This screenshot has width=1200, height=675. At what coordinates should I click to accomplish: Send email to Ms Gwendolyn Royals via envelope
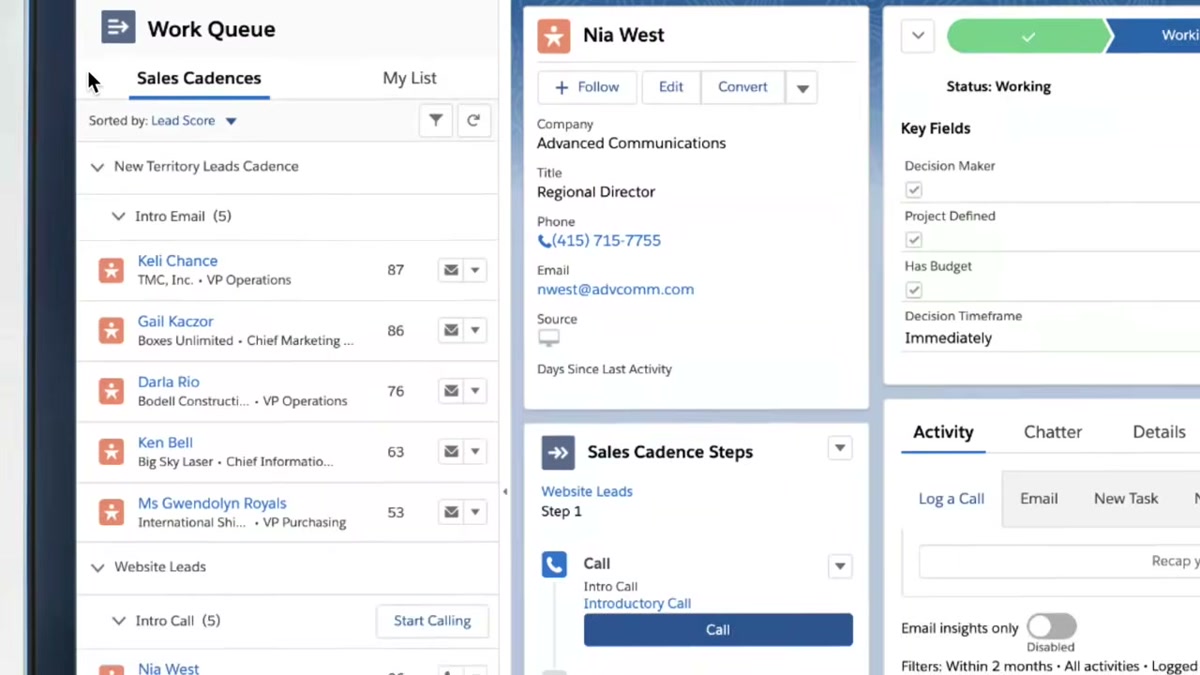click(x=451, y=512)
